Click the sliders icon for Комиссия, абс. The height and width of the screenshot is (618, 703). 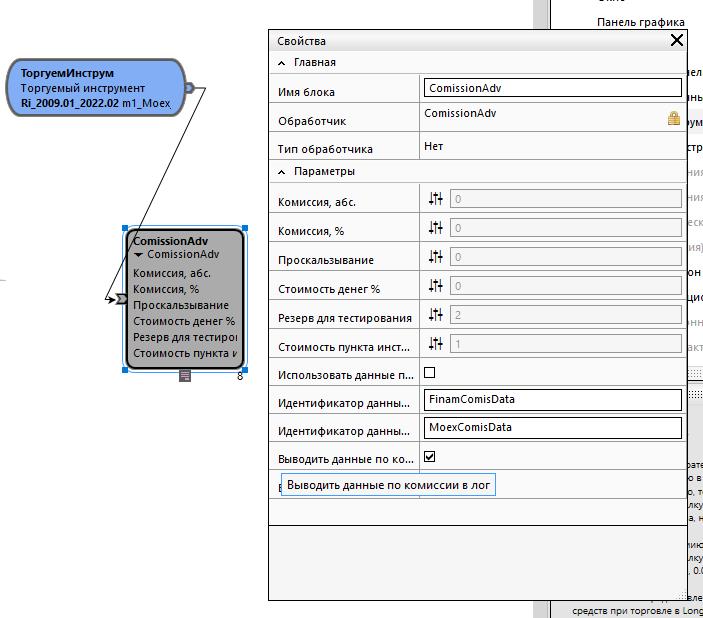click(x=435, y=199)
